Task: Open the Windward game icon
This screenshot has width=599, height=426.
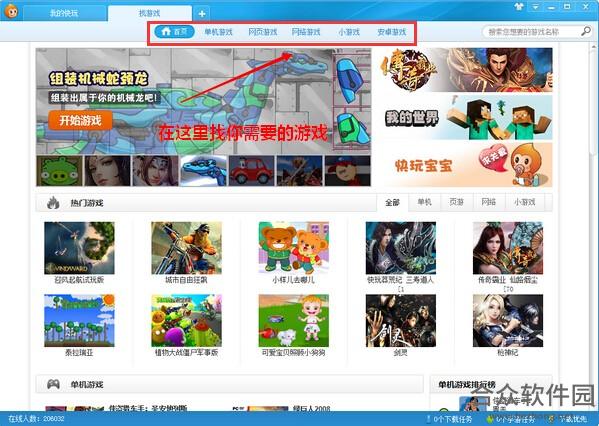Action: click(x=79, y=248)
